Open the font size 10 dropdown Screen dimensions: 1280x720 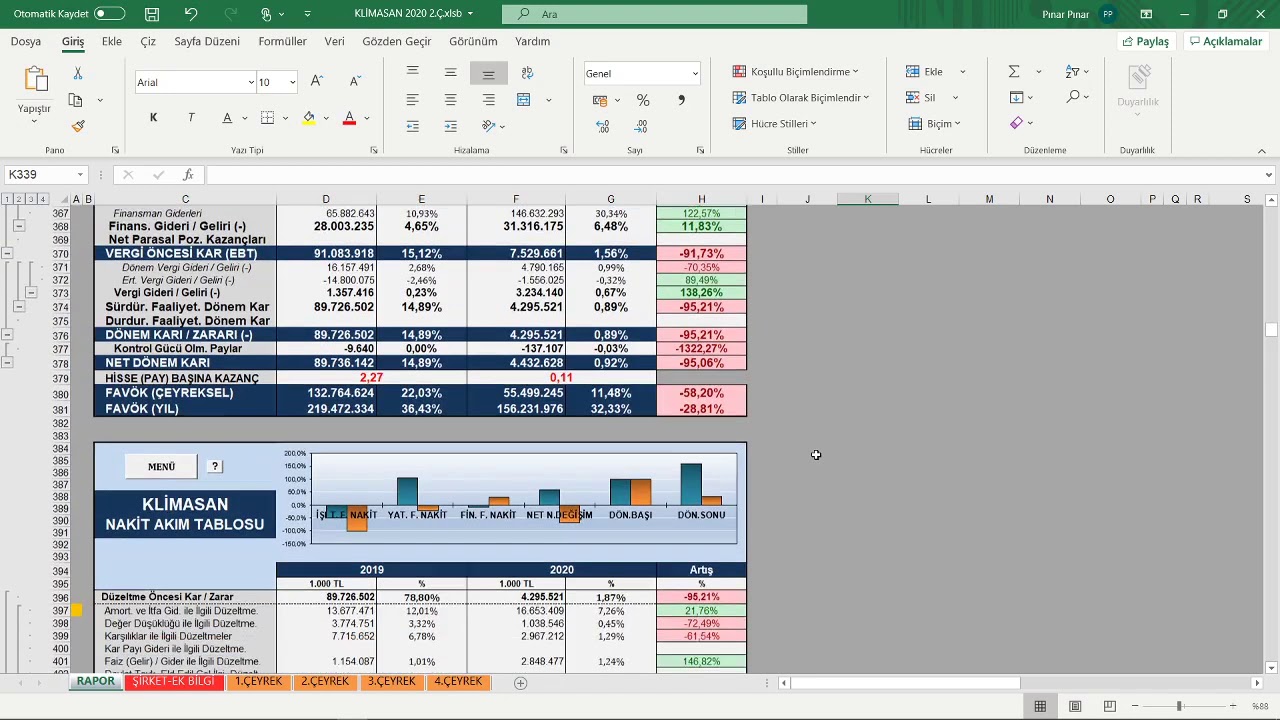tap(292, 82)
